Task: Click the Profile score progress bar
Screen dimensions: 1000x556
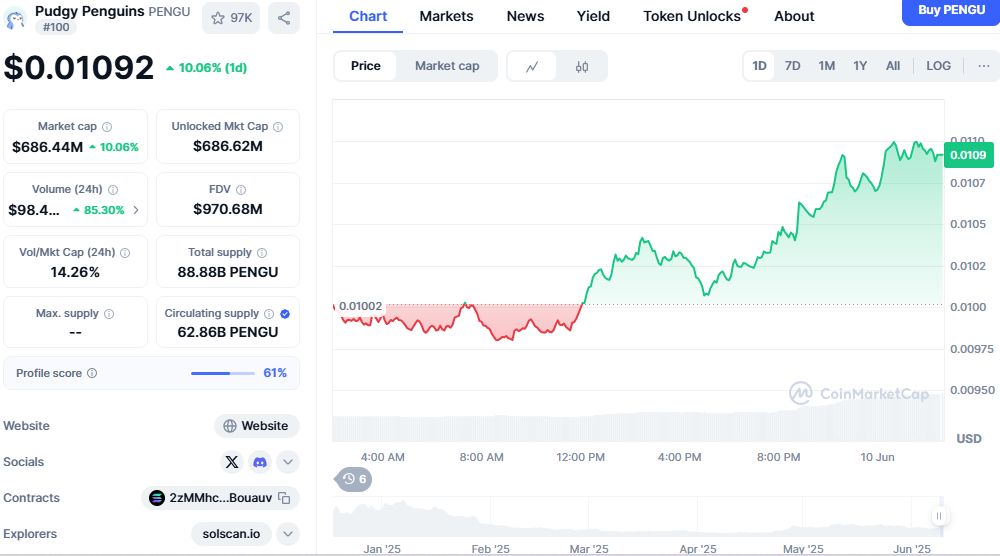Action: pyautogui.click(x=223, y=373)
